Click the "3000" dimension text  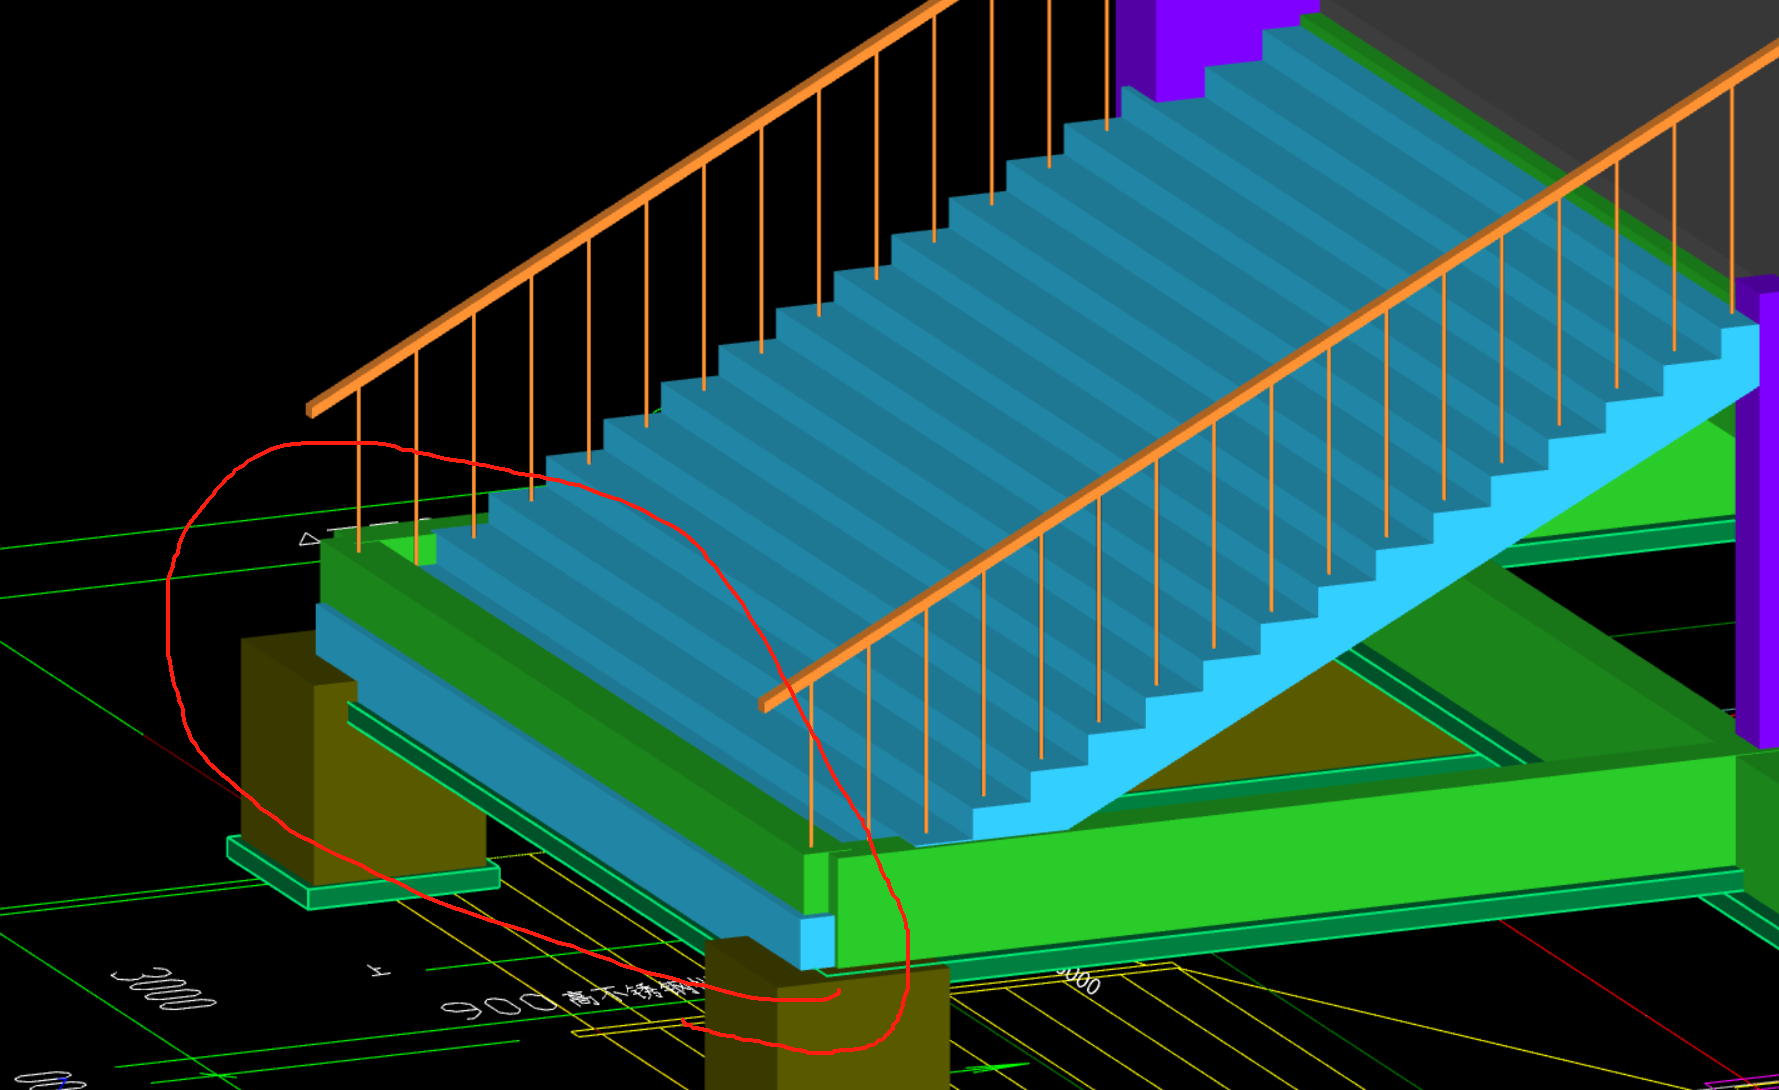coord(163,990)
